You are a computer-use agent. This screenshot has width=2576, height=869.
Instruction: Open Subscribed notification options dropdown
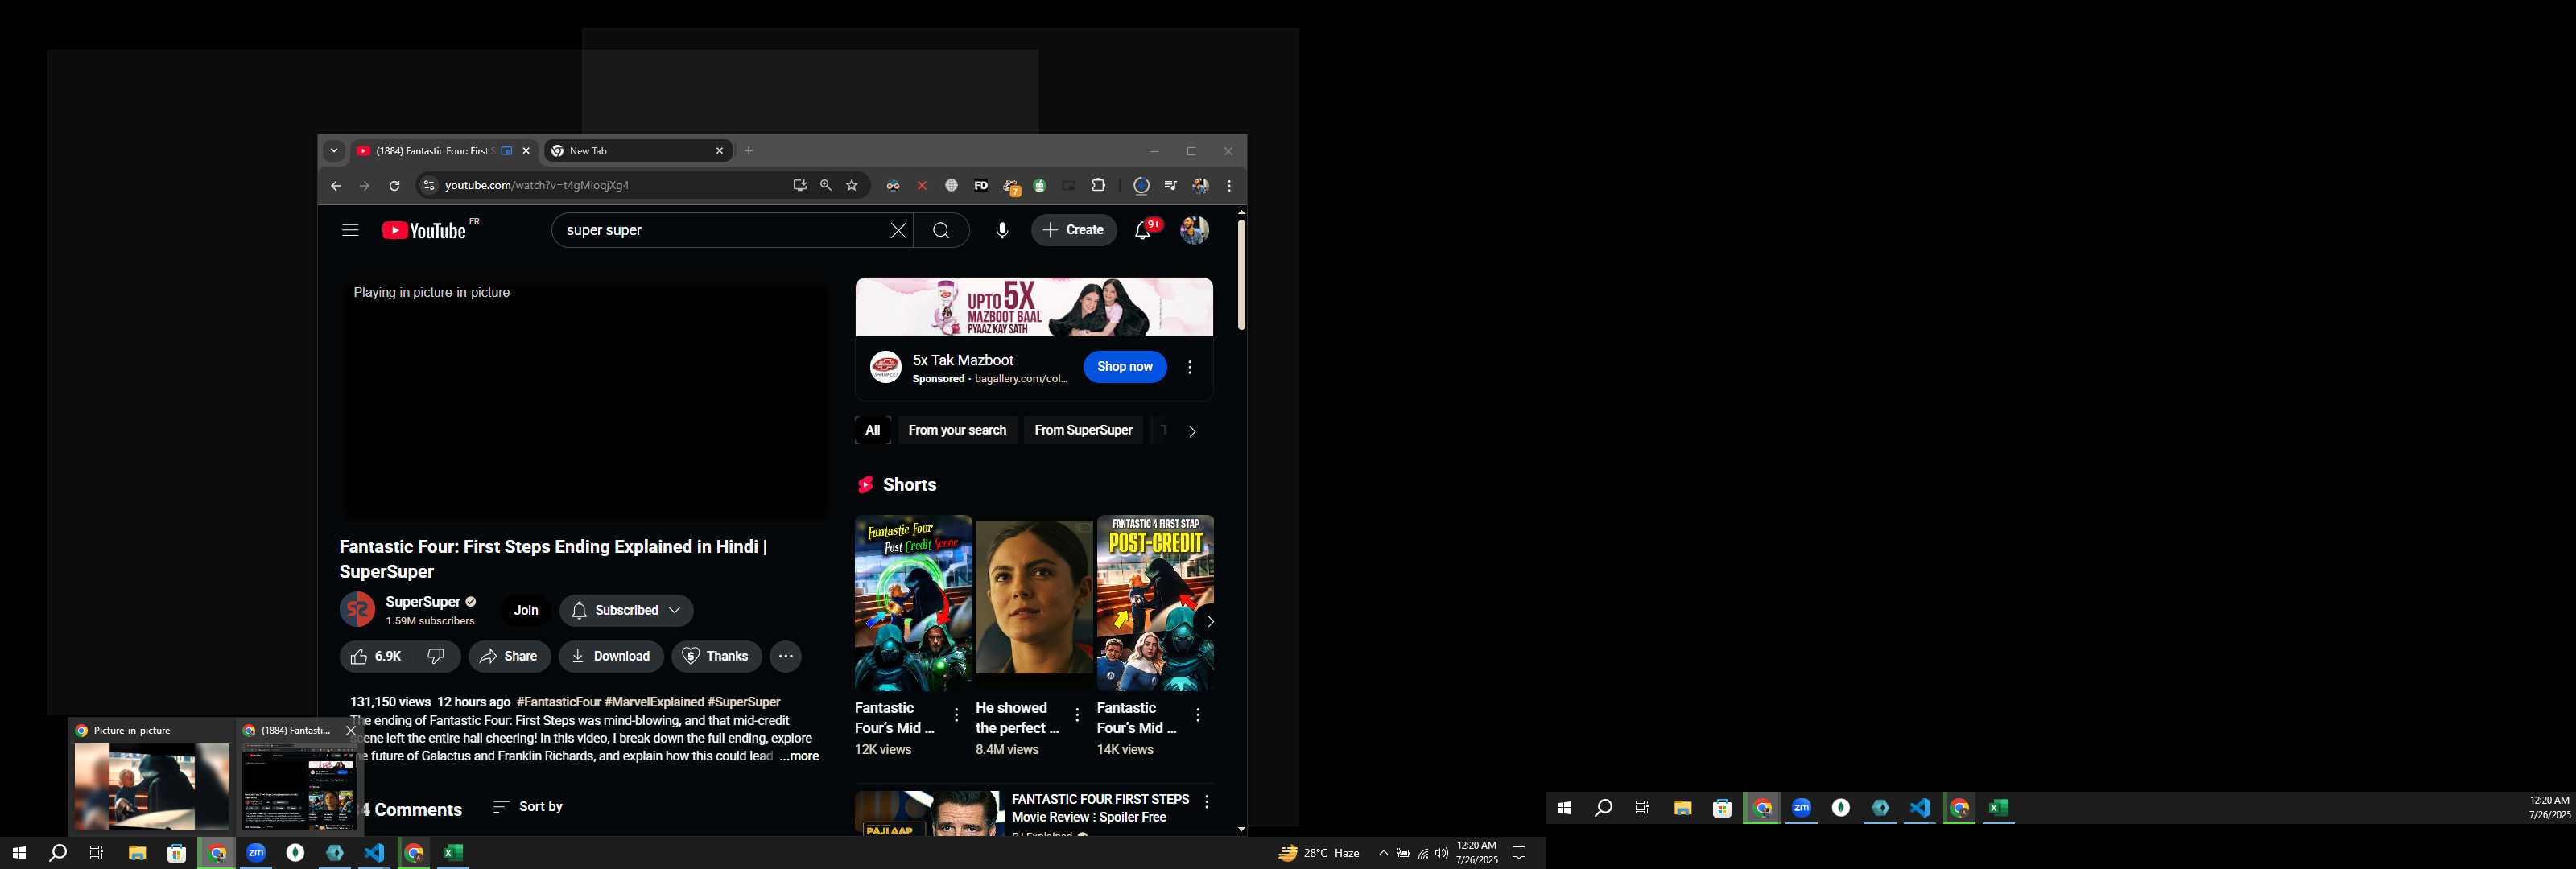click(626, 610)
